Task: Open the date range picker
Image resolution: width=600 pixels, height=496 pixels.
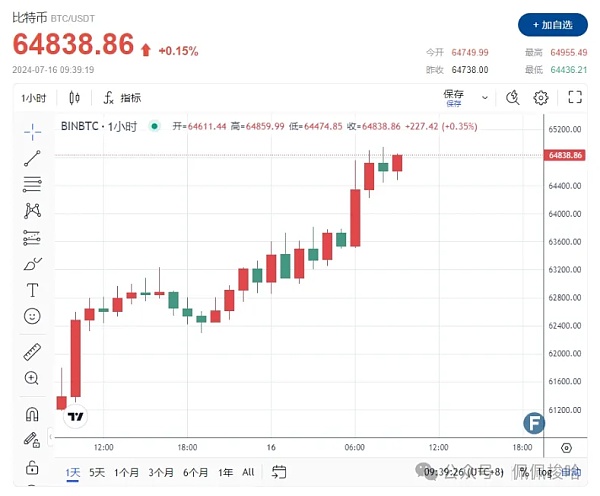Action: (x=279, y=472)
